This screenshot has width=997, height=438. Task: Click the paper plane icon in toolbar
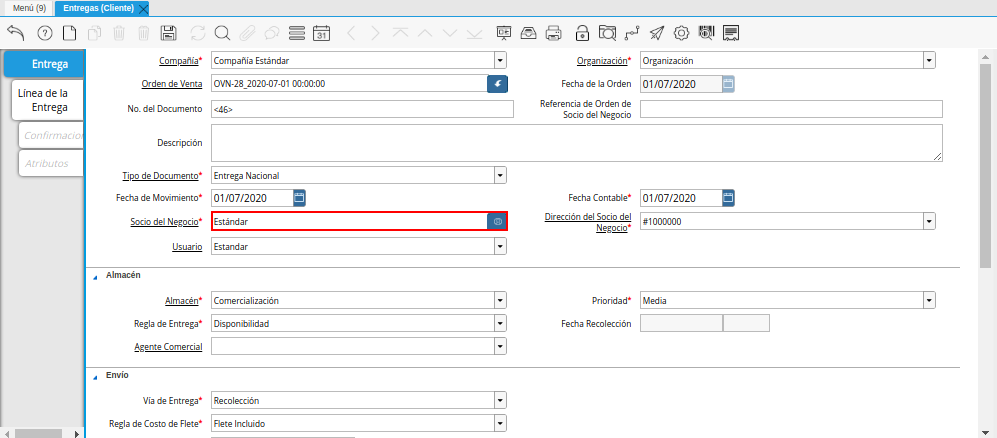click(x=656, y=33)
